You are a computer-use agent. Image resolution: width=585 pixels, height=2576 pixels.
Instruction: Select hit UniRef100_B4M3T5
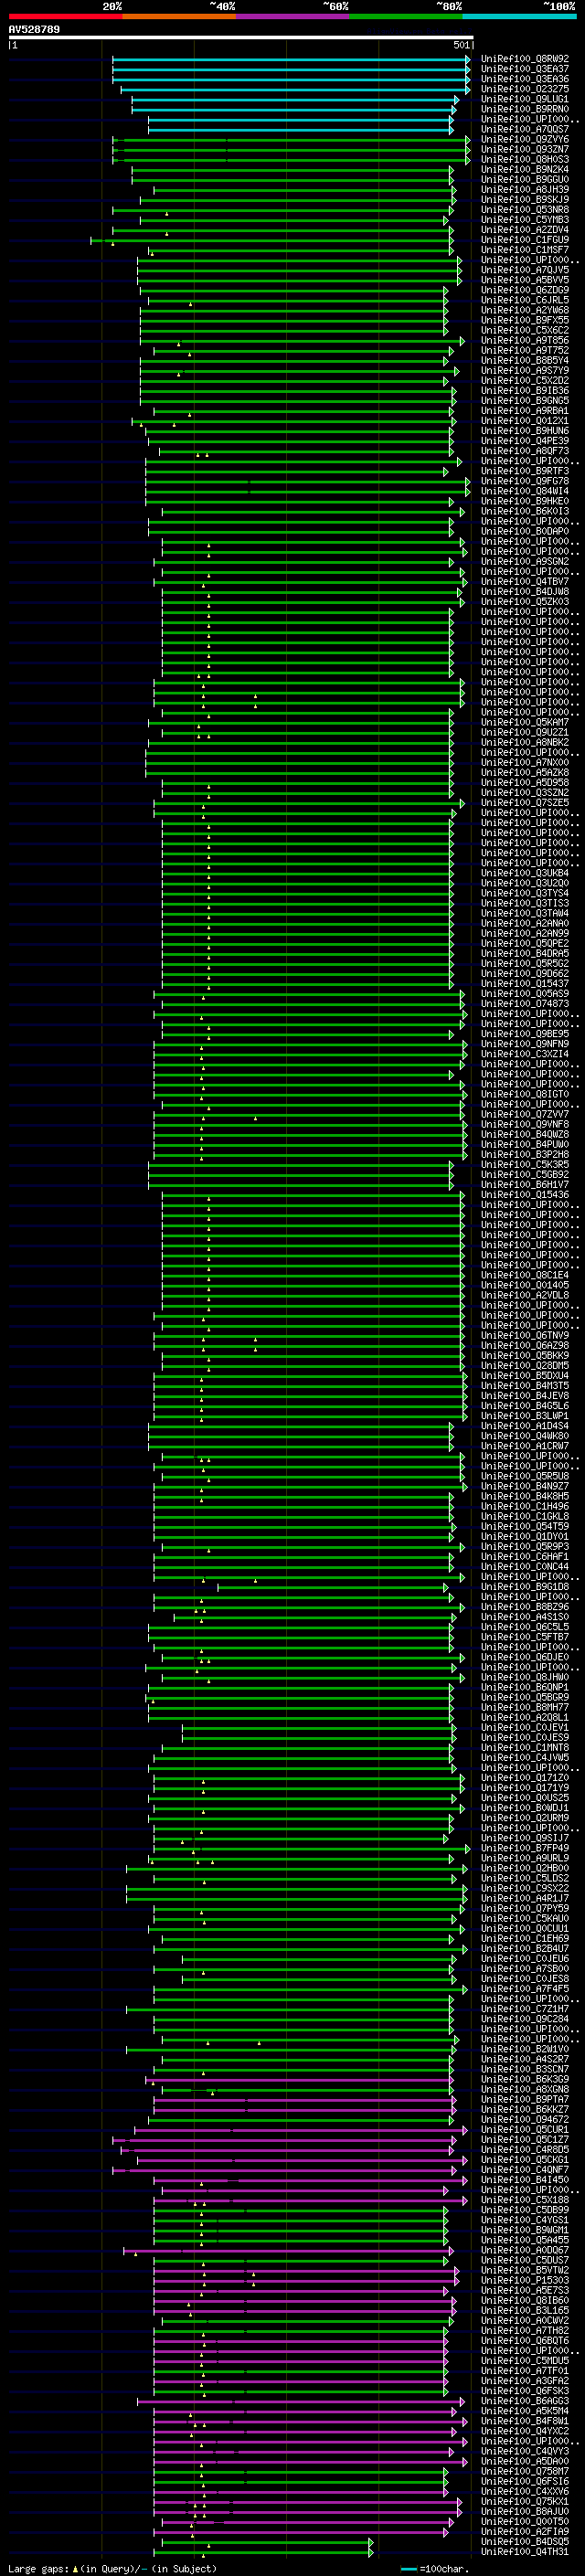[x=525, y=1385]
